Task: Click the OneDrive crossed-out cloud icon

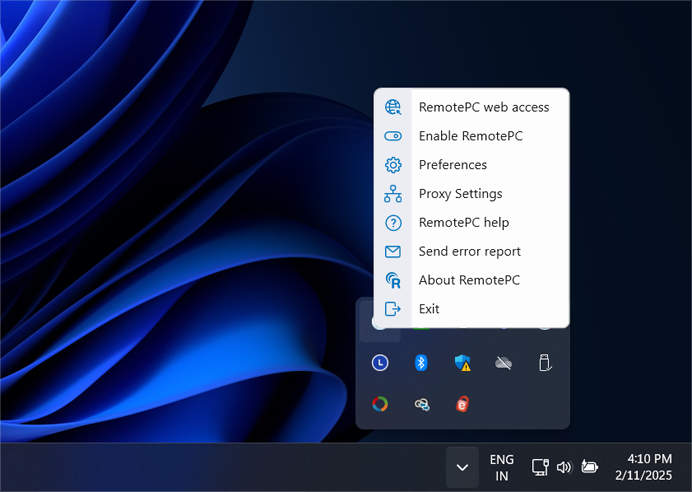Action: (504, 363)
